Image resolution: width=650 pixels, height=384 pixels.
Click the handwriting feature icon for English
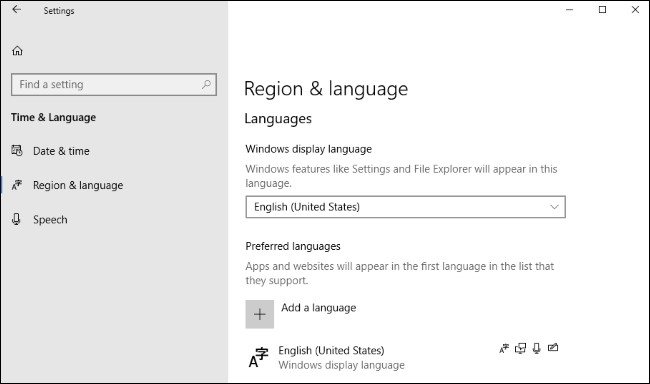point(553,348)
